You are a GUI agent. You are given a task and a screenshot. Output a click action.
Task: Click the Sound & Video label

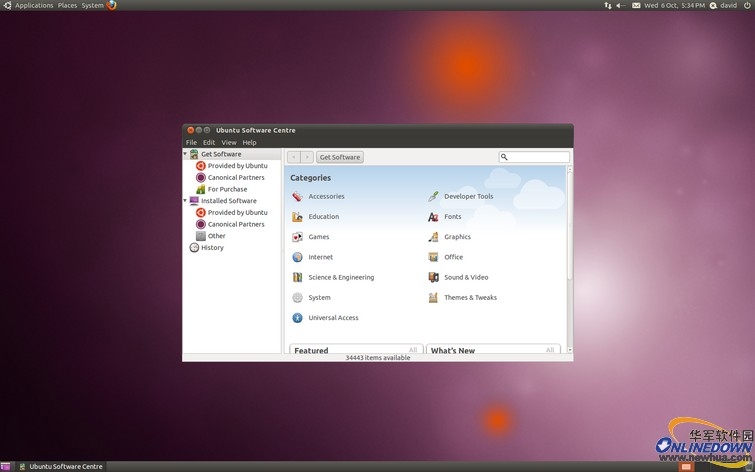coord(466,277)
